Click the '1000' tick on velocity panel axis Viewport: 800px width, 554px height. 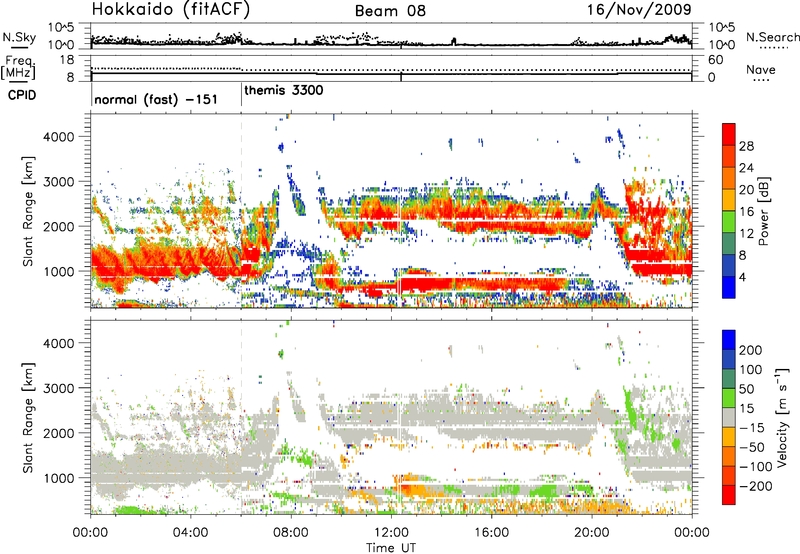(x=59, y=478)
